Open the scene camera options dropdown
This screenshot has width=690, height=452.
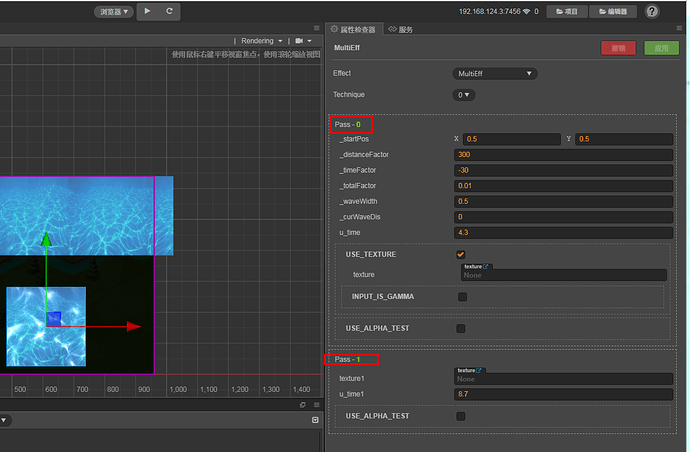pos(303,41)
